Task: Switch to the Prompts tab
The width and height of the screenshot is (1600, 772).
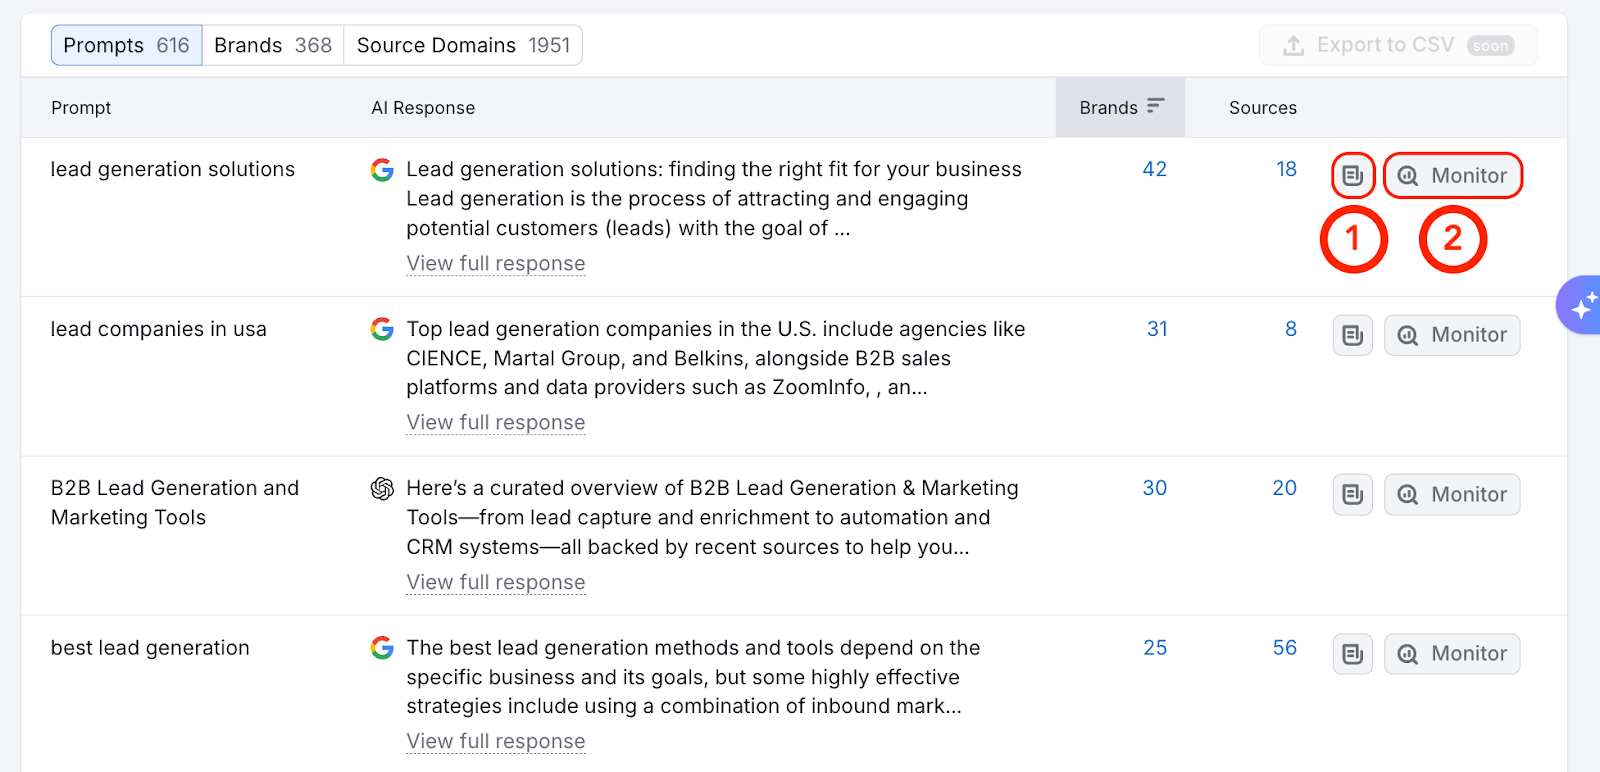Action: pos(126,46)
